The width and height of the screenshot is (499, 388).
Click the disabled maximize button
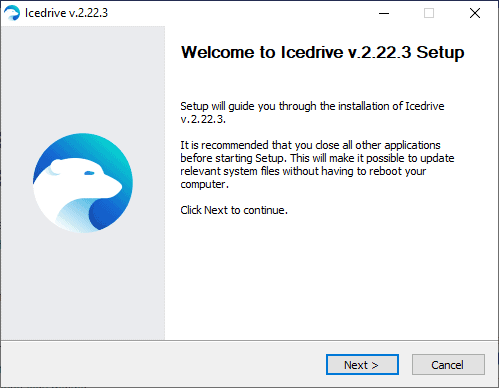tap(429, 13)
